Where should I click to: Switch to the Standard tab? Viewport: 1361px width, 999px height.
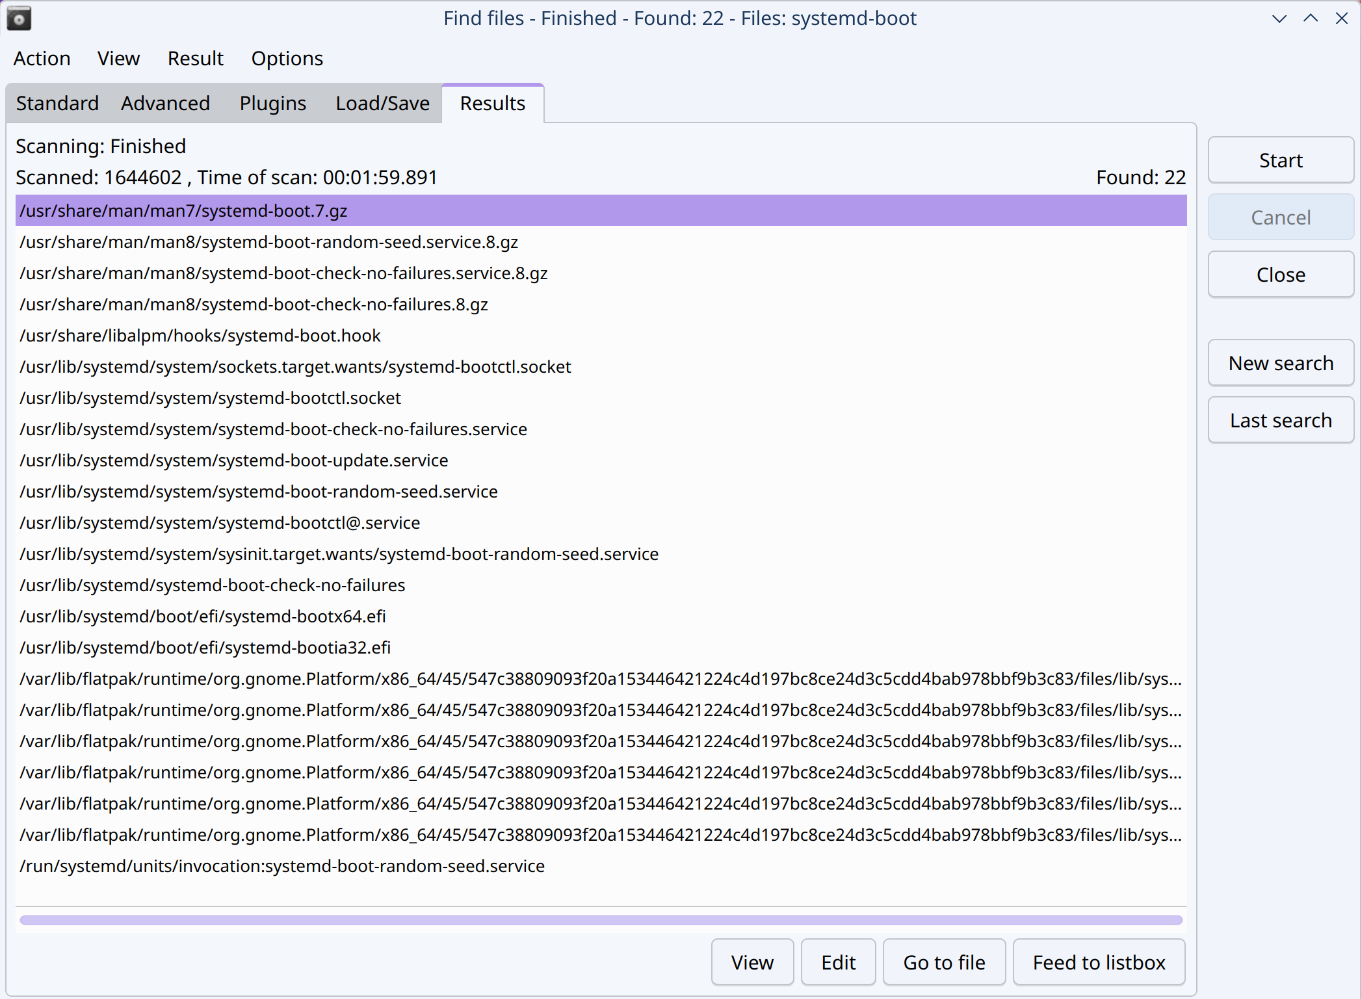tap(57, 104)
